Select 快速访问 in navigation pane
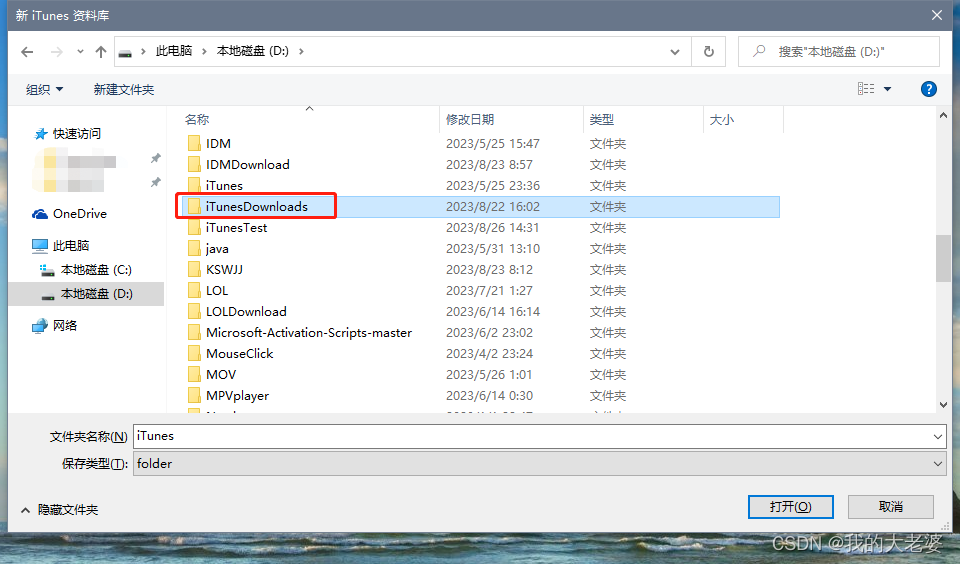 point(76,133)
